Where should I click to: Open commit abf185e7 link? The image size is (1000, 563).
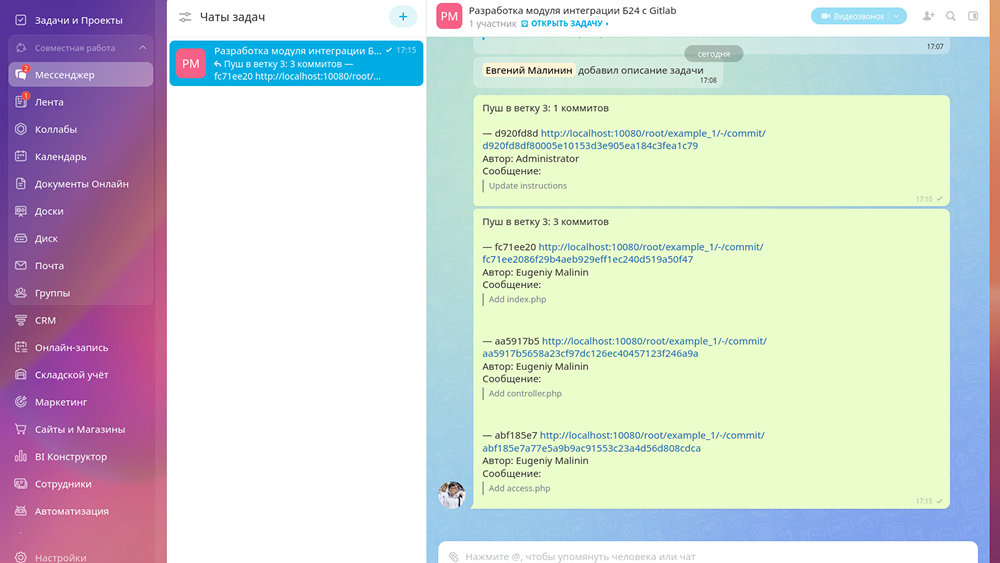[623, 441]
